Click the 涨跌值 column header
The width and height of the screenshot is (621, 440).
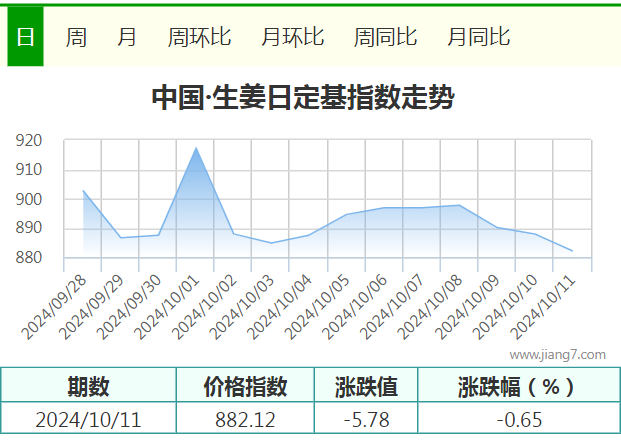tap(366, 386)
